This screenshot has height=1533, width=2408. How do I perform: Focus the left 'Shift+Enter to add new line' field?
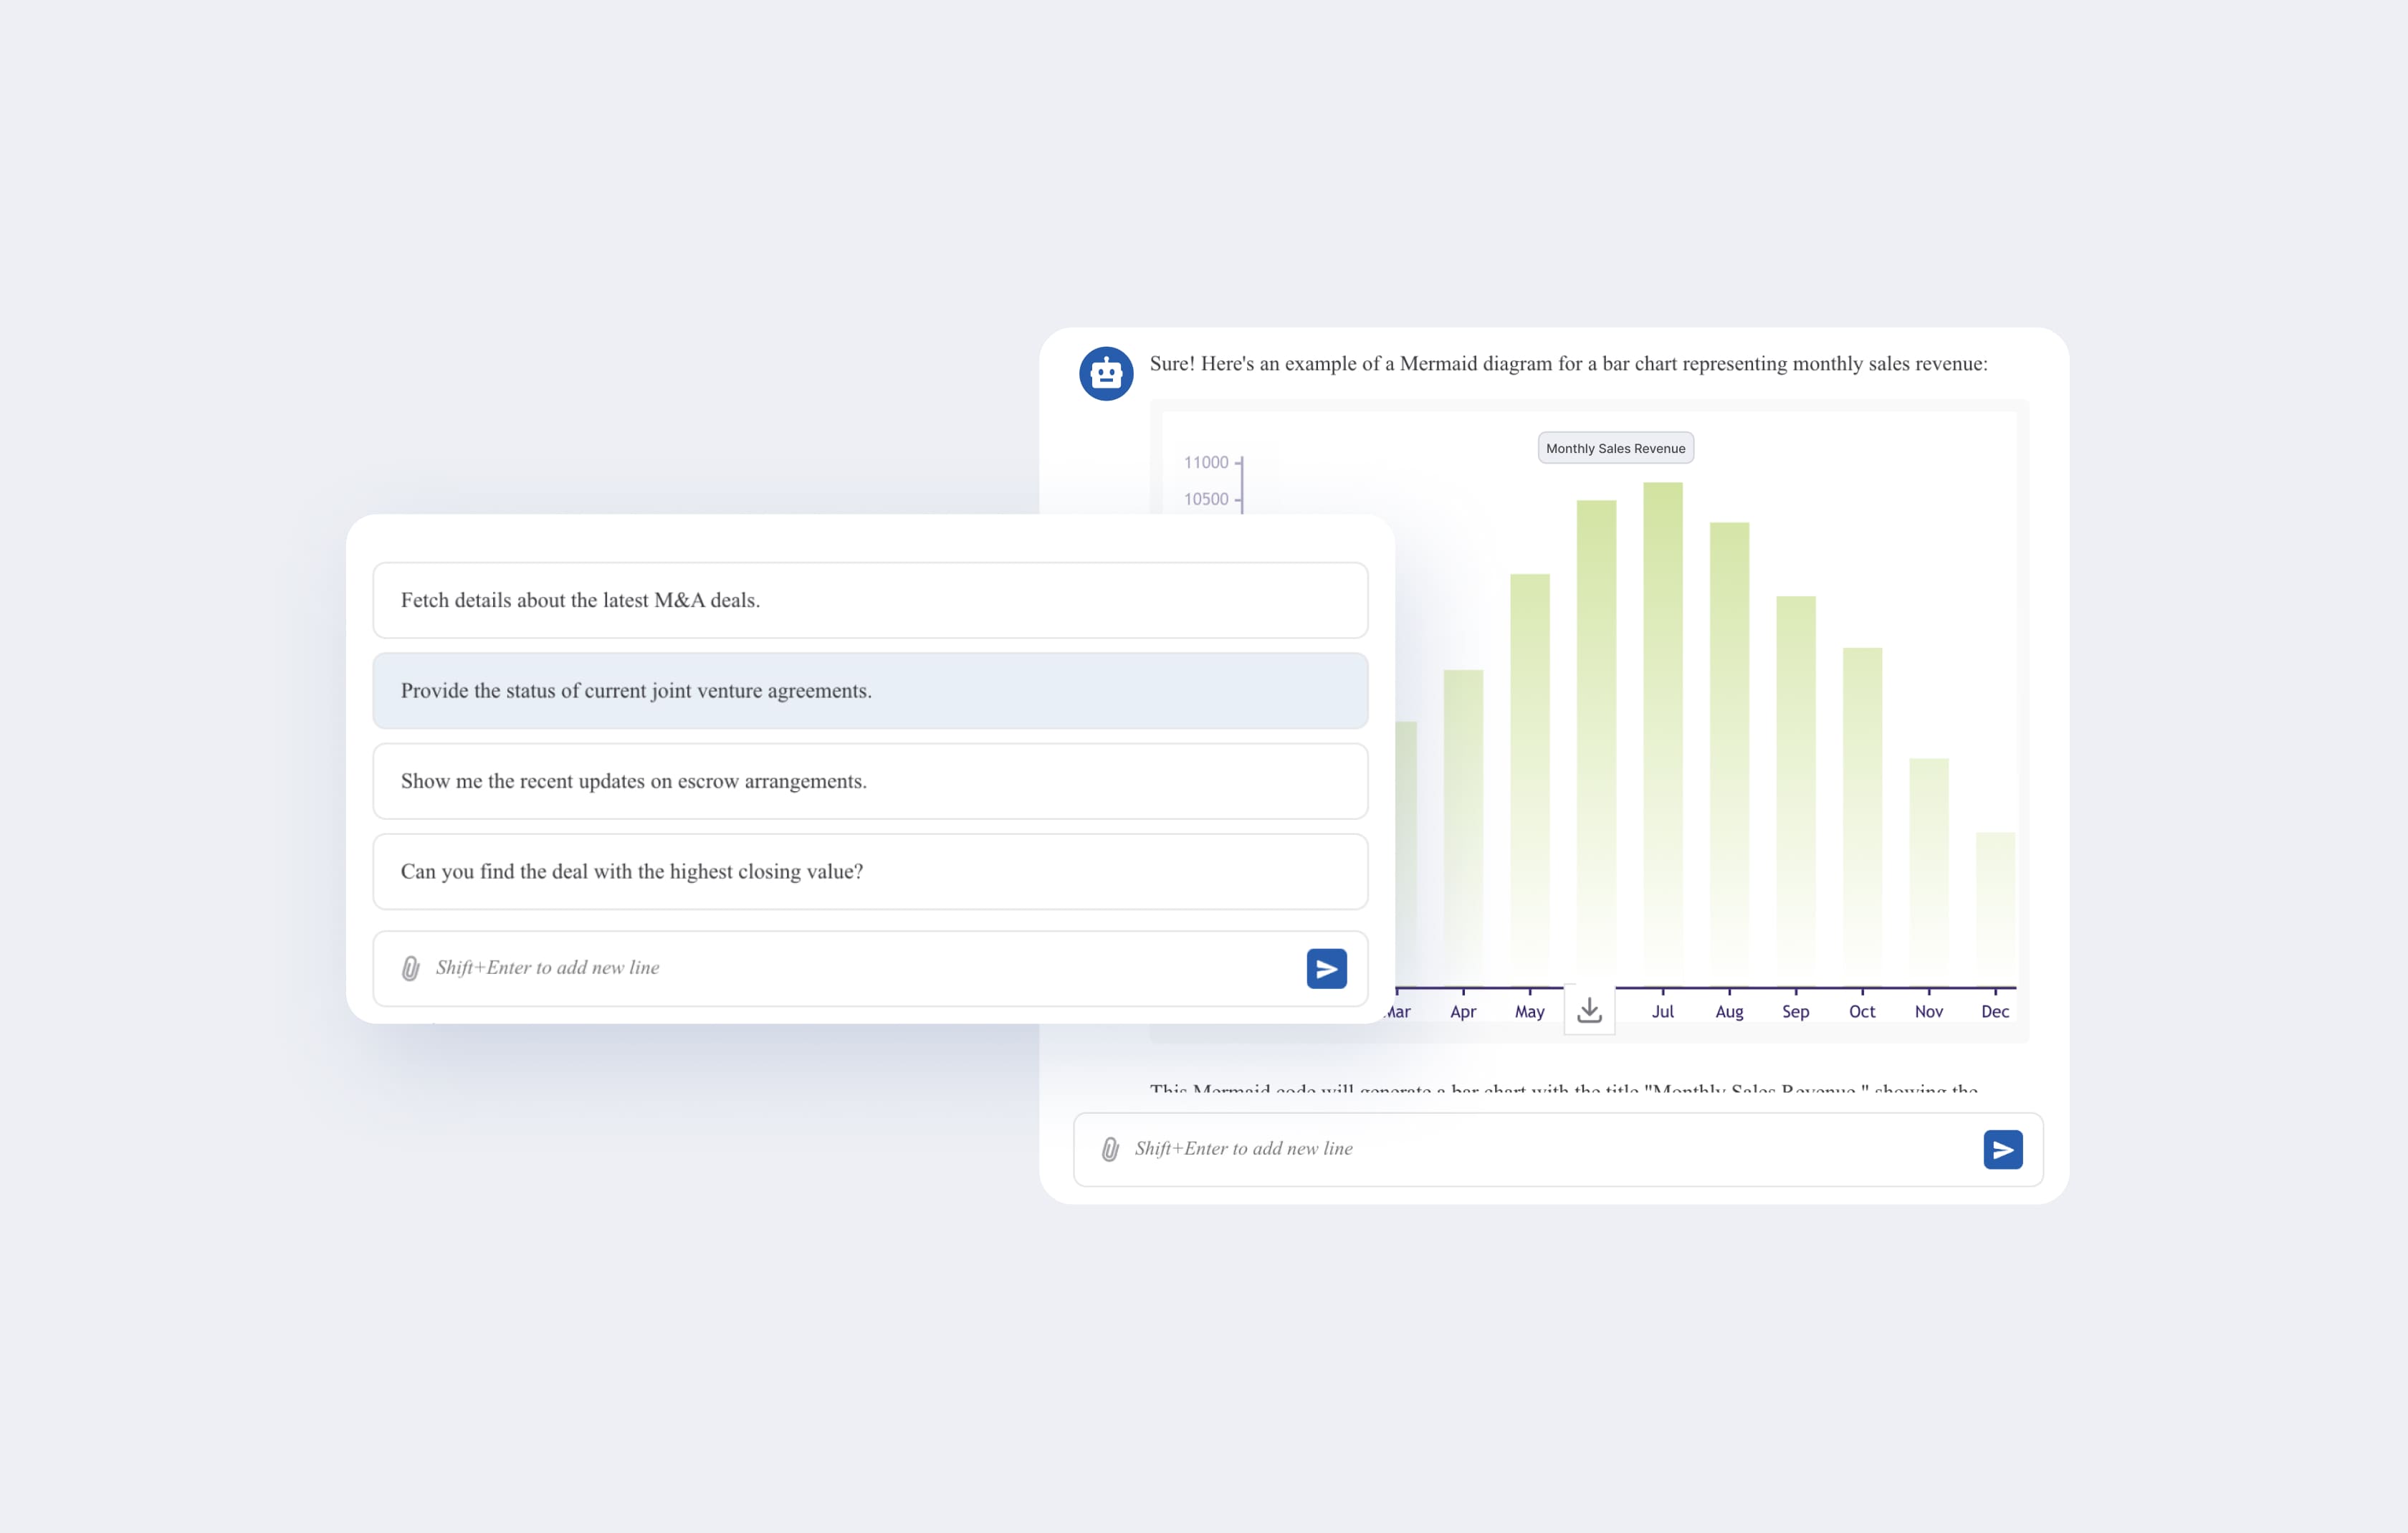tap(860, 968)
